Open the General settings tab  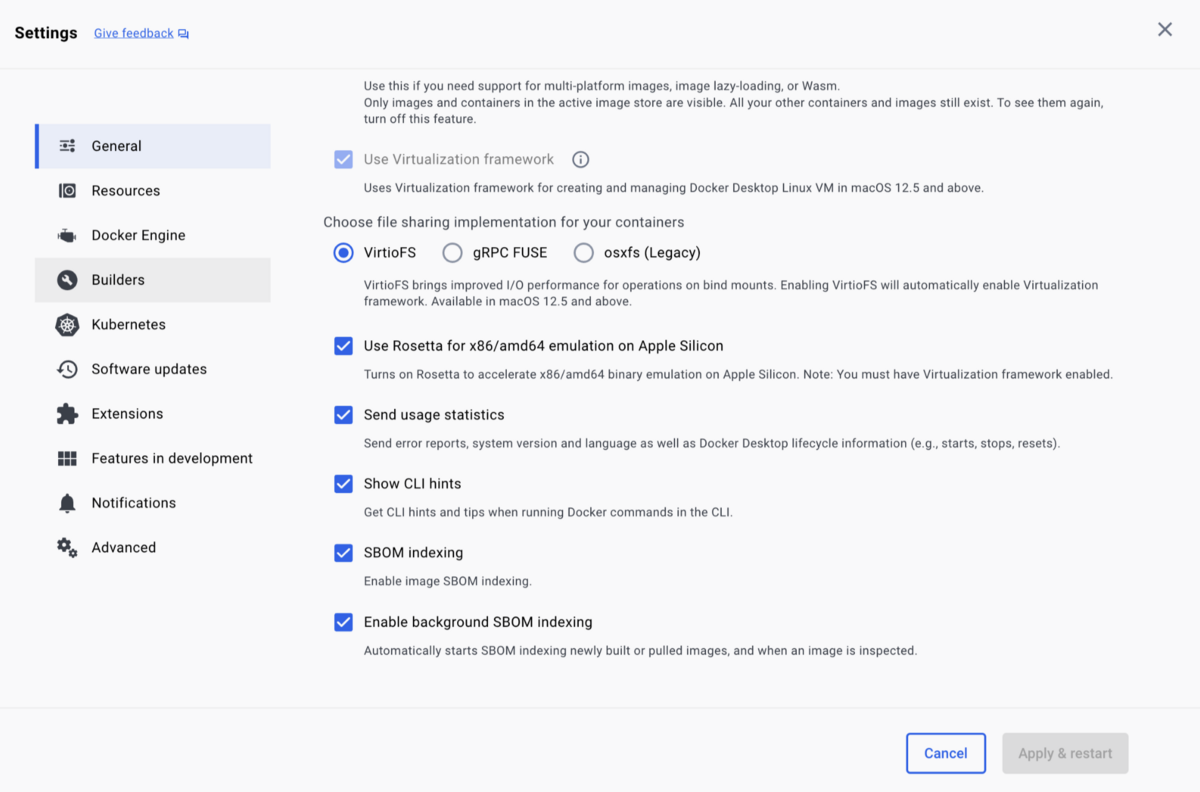[153, 146]
